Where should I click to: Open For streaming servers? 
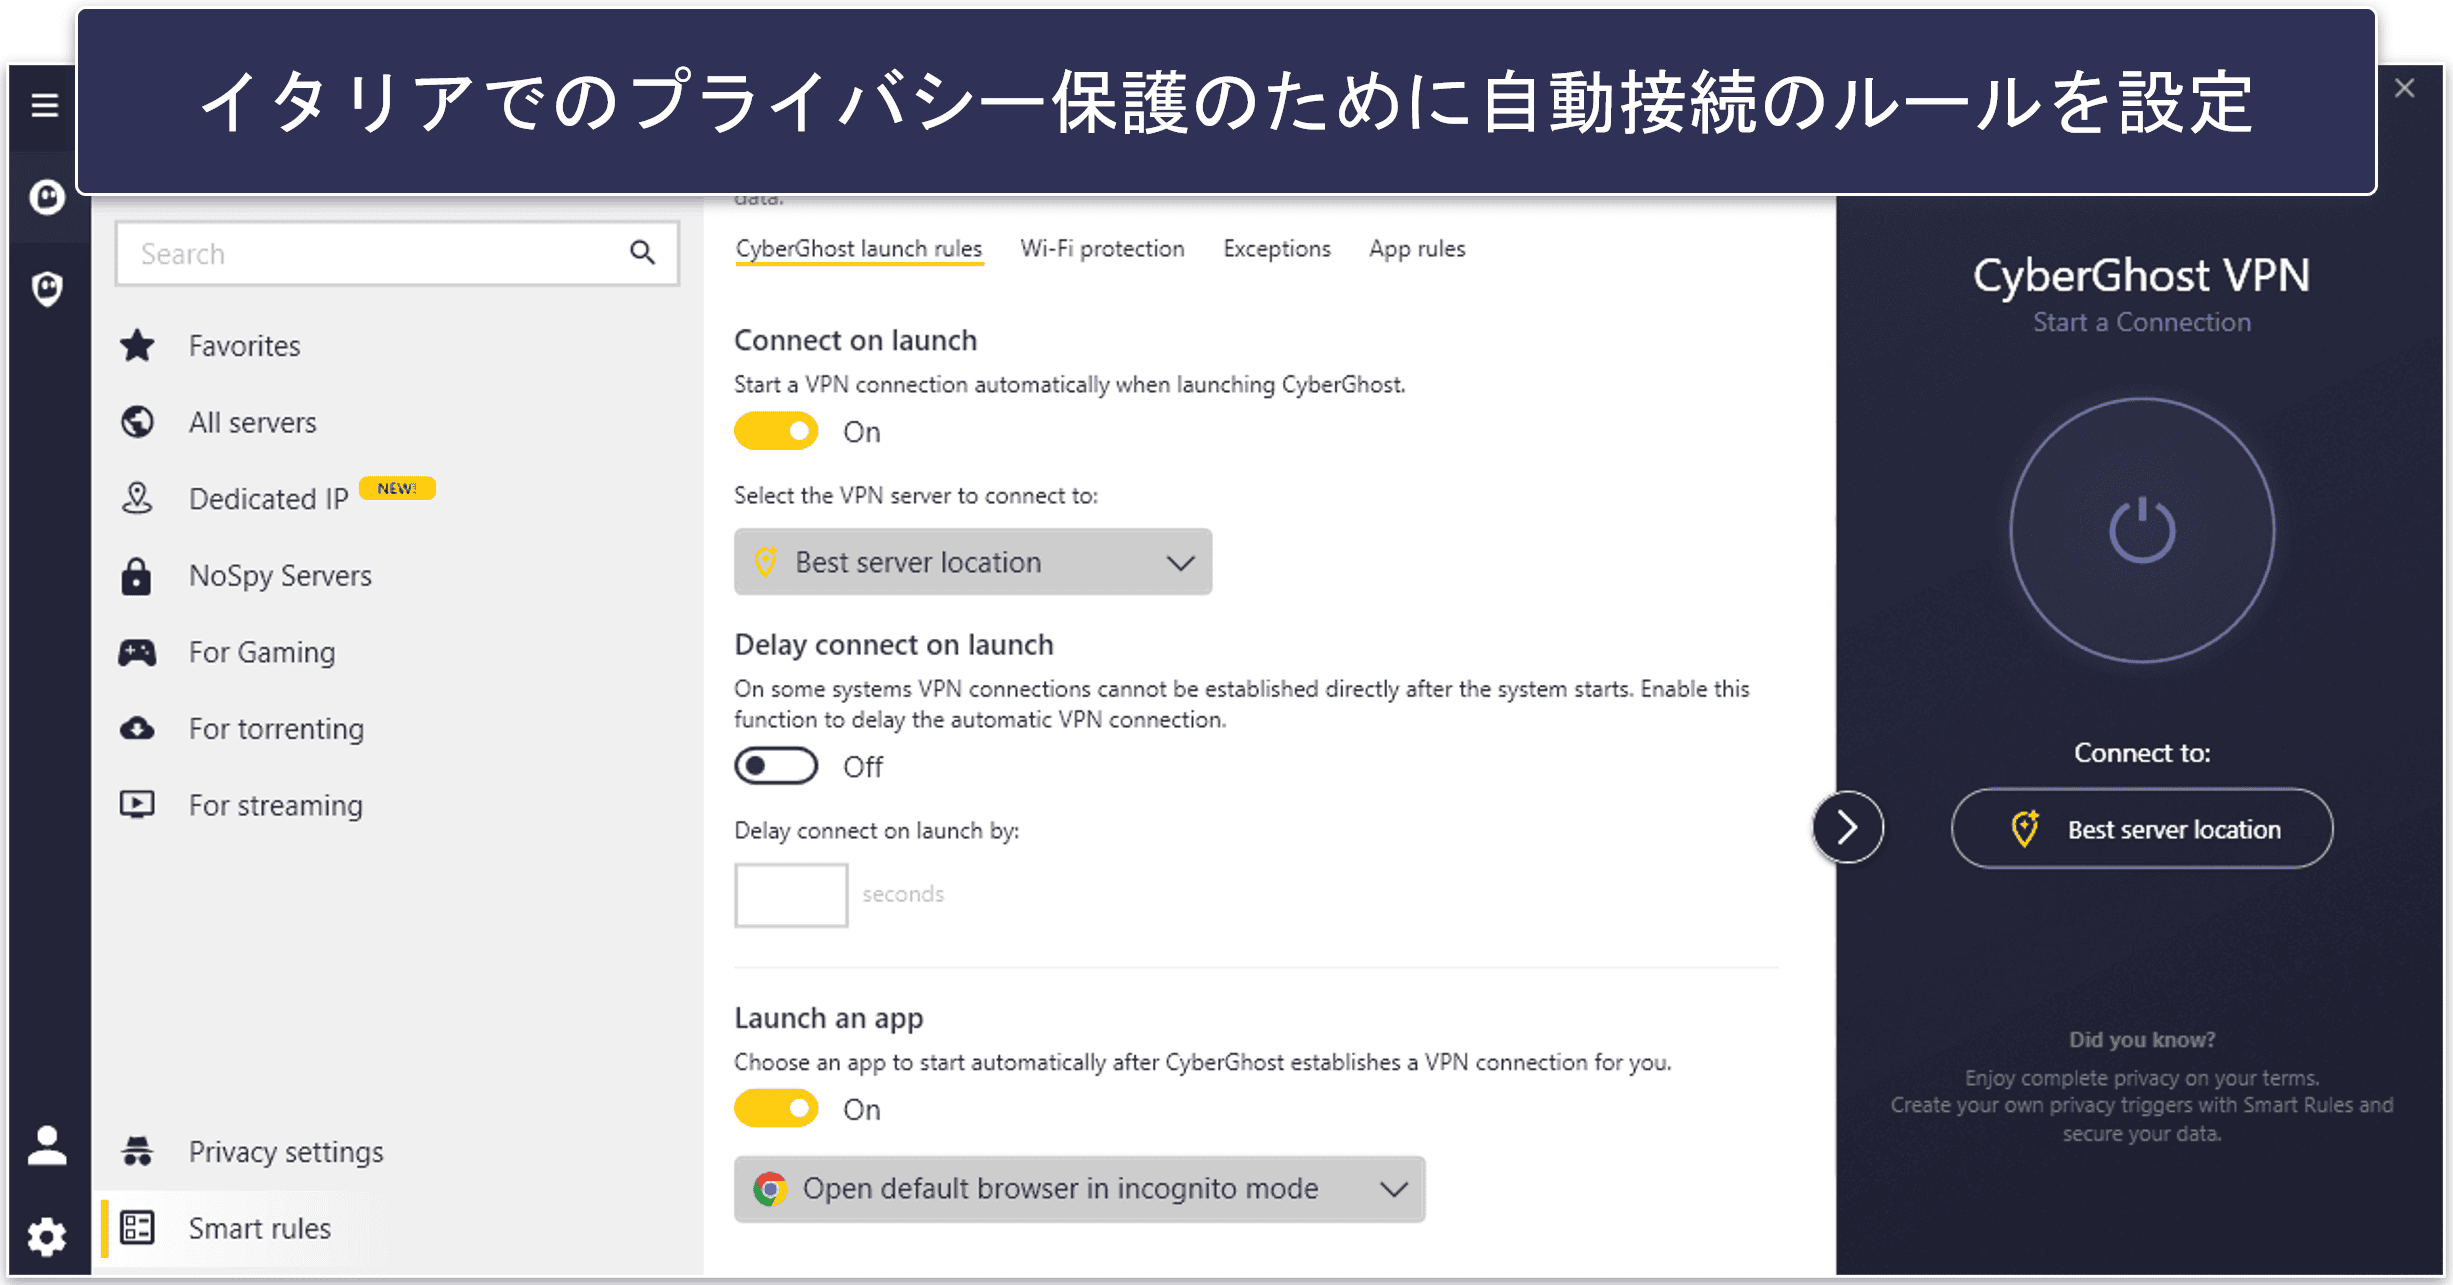(x=276, y=805)
